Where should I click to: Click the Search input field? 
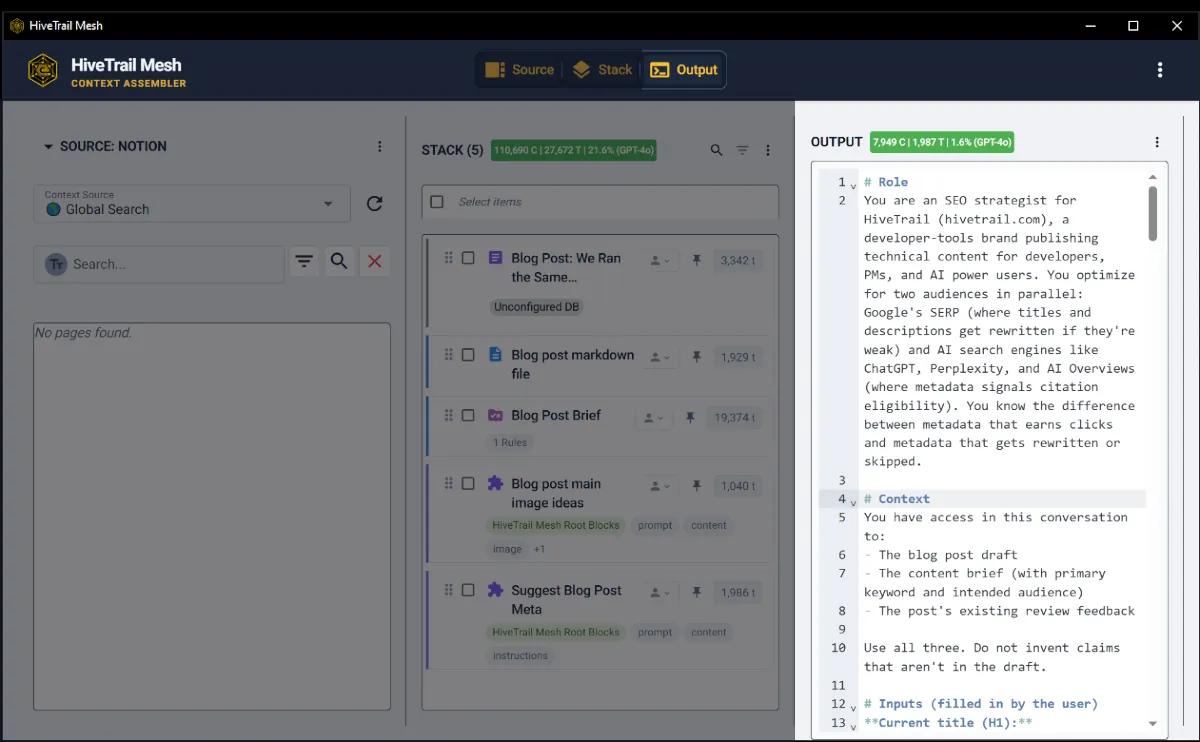click(160, 264)
